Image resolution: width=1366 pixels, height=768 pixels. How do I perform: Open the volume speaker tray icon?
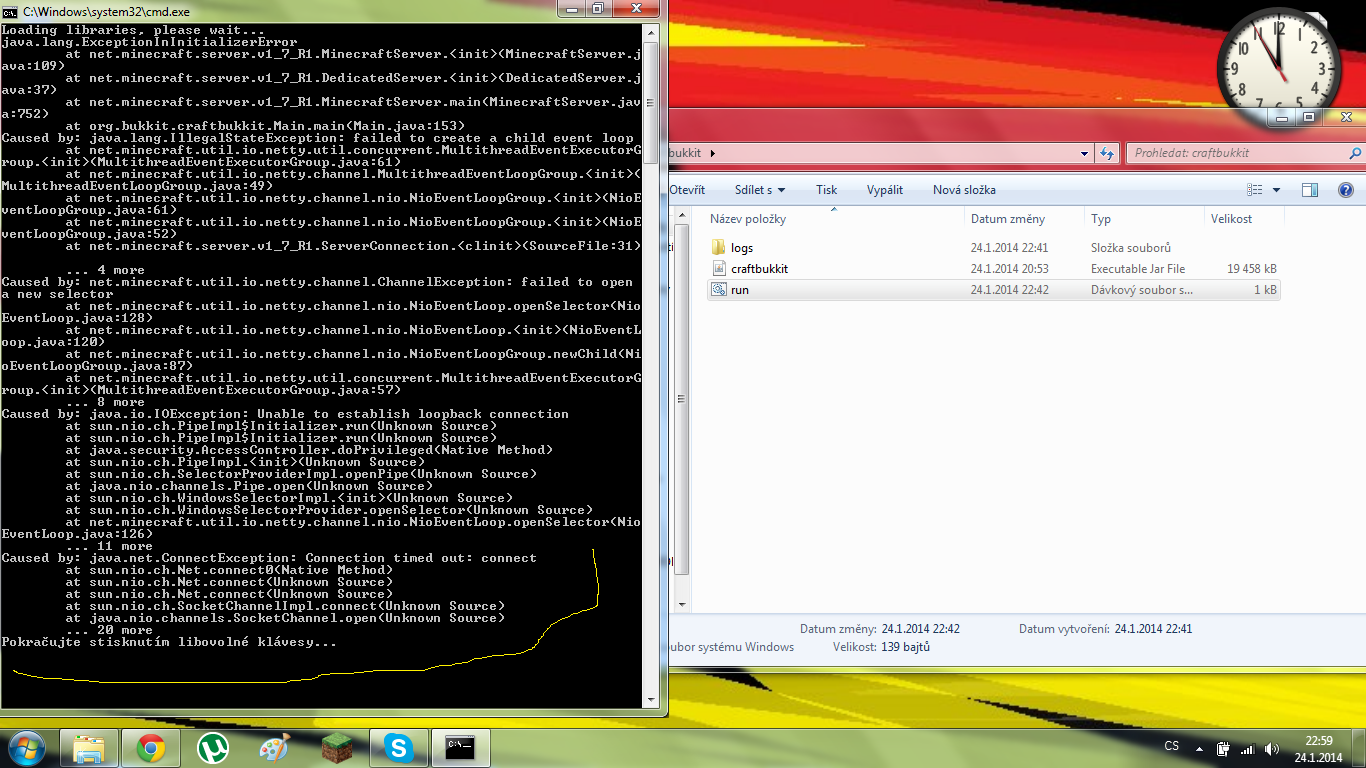click(1271, 748)
